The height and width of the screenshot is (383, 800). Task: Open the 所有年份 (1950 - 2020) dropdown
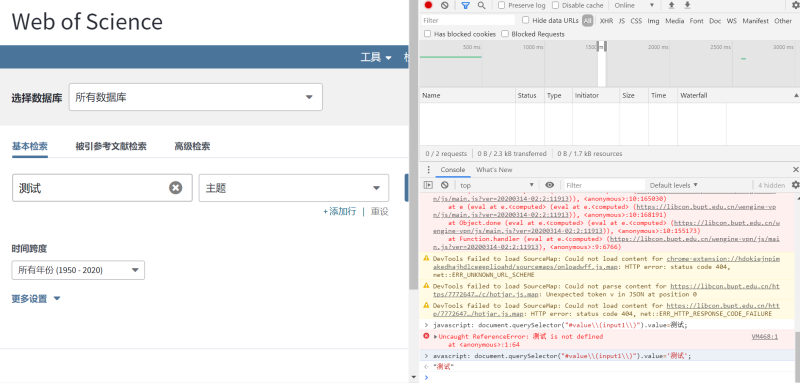[78, 270]
